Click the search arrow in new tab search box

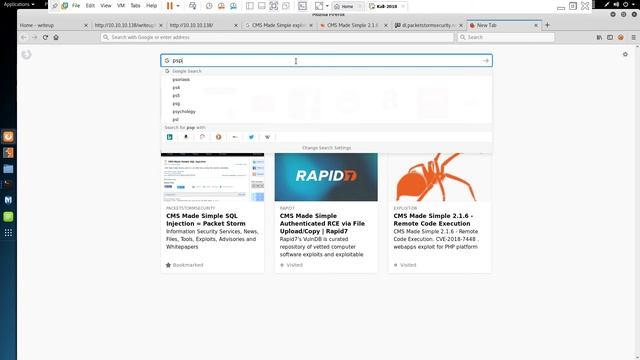click(x=485, y=60)
